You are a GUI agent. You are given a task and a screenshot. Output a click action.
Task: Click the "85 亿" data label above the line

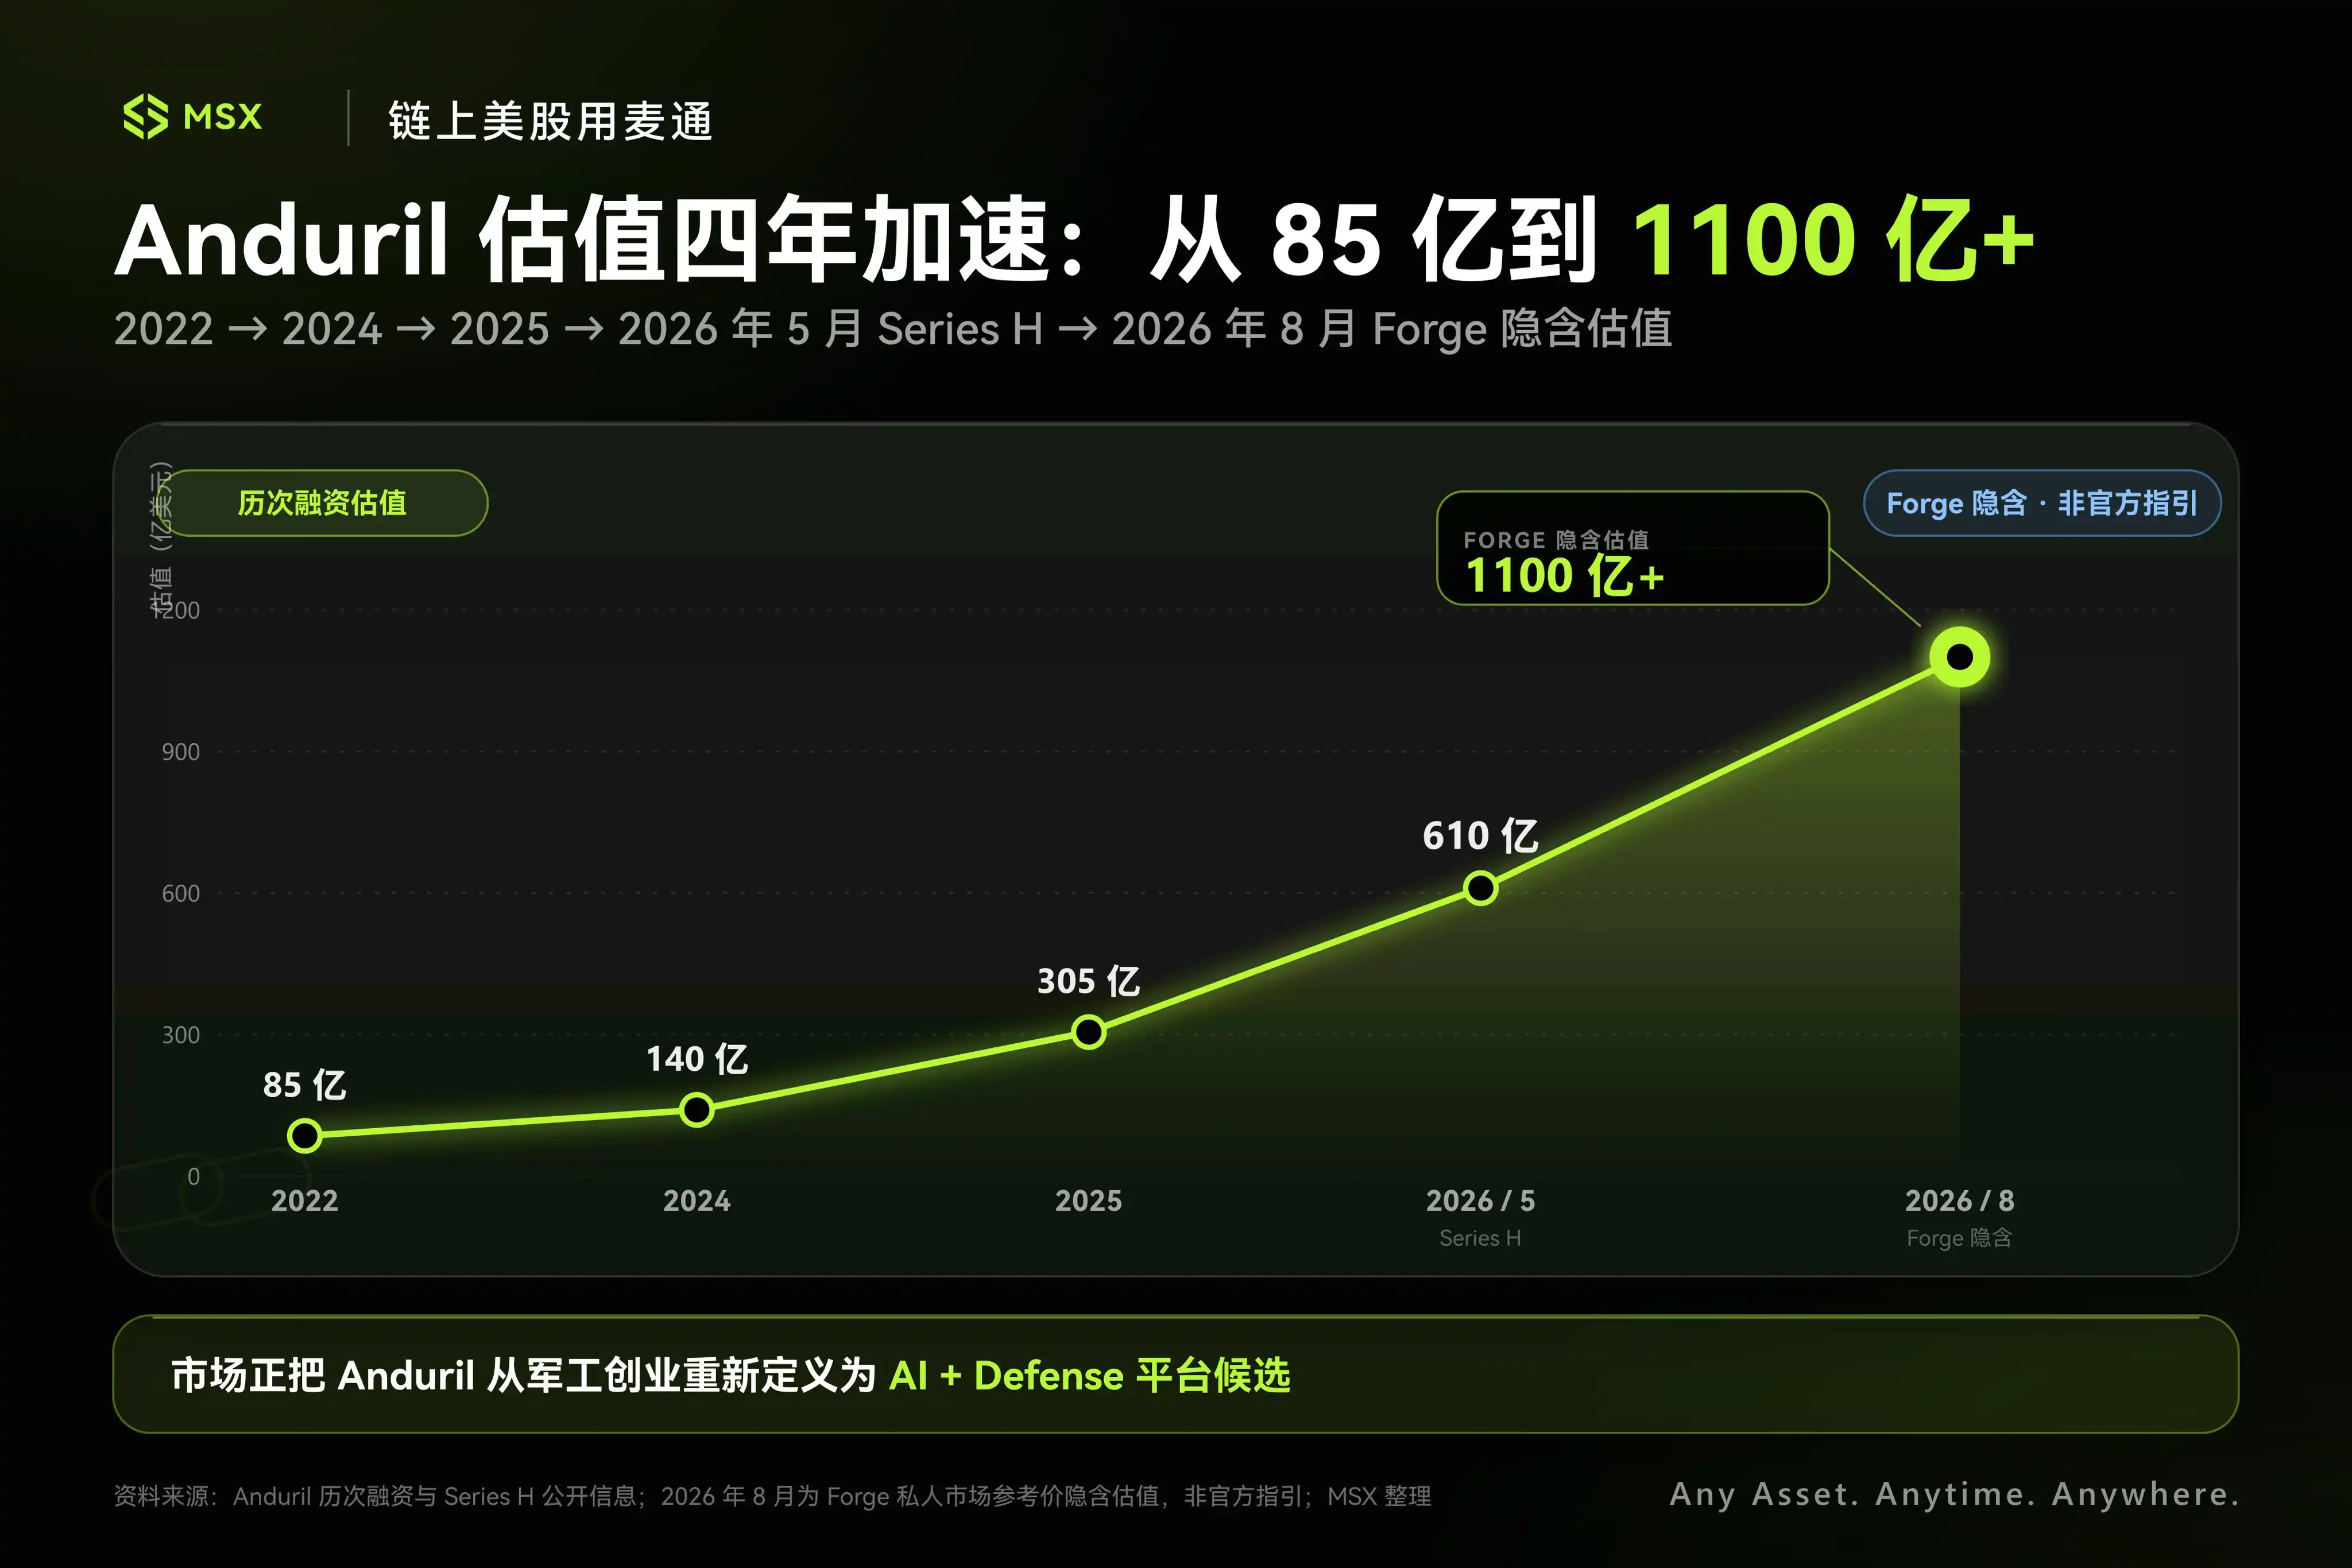(x=305, y=1085)
